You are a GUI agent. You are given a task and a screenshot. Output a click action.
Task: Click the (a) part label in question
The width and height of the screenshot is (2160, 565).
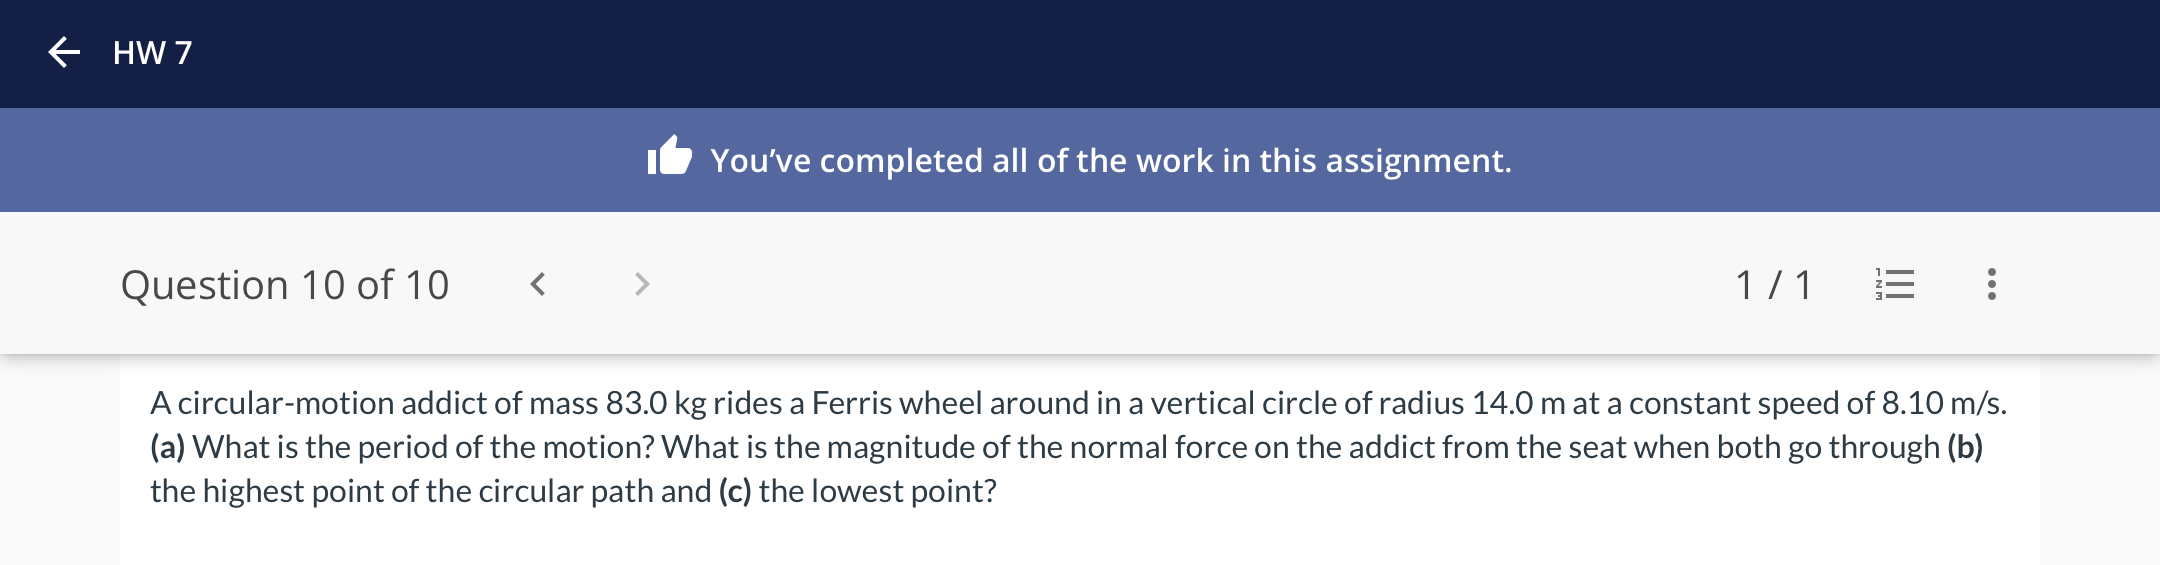pyautogui.click(x=167, y=447)
